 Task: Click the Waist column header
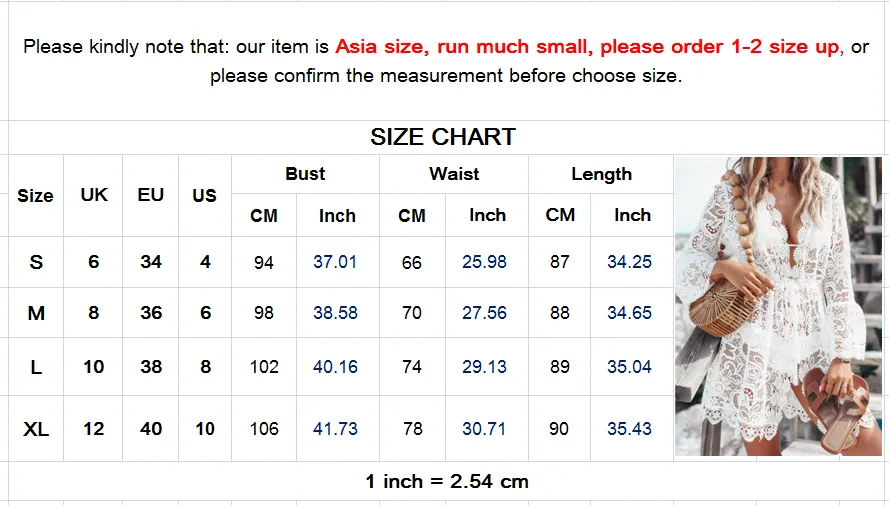pyautogui.click(x=454, y=173)
